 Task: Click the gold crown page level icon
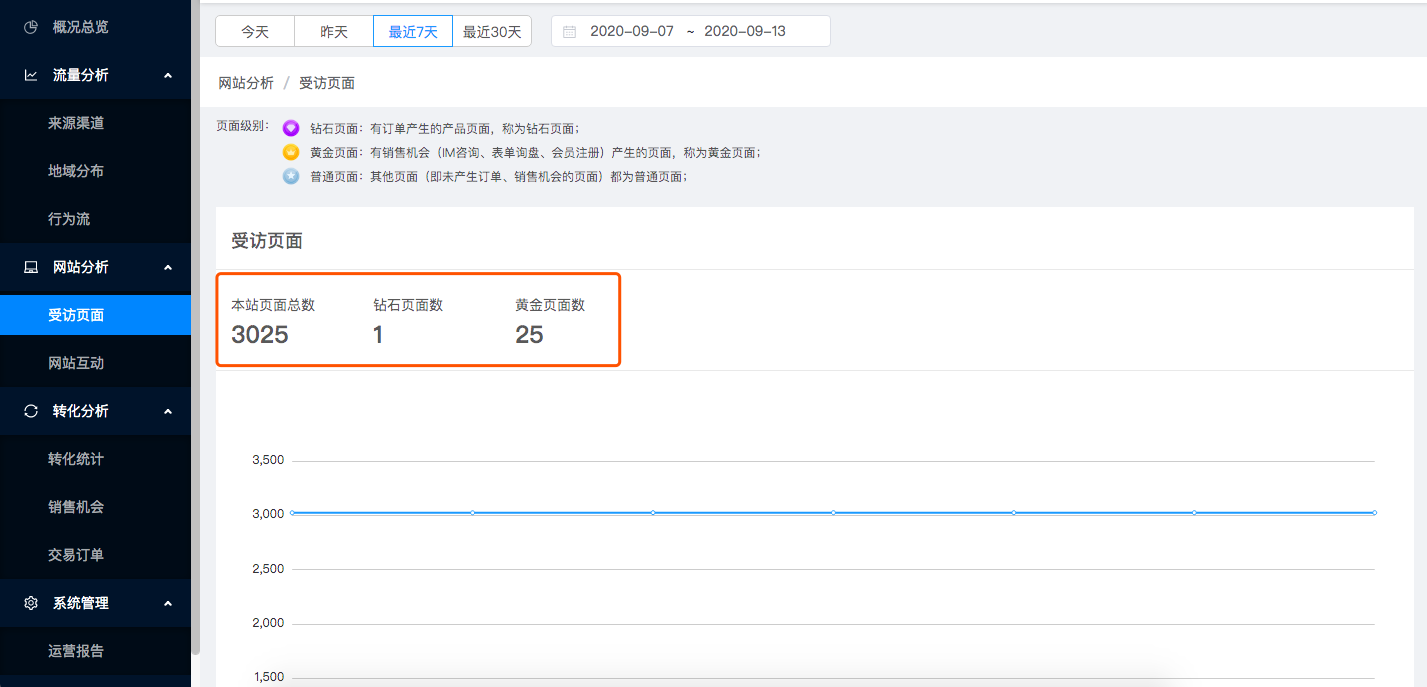291,152
